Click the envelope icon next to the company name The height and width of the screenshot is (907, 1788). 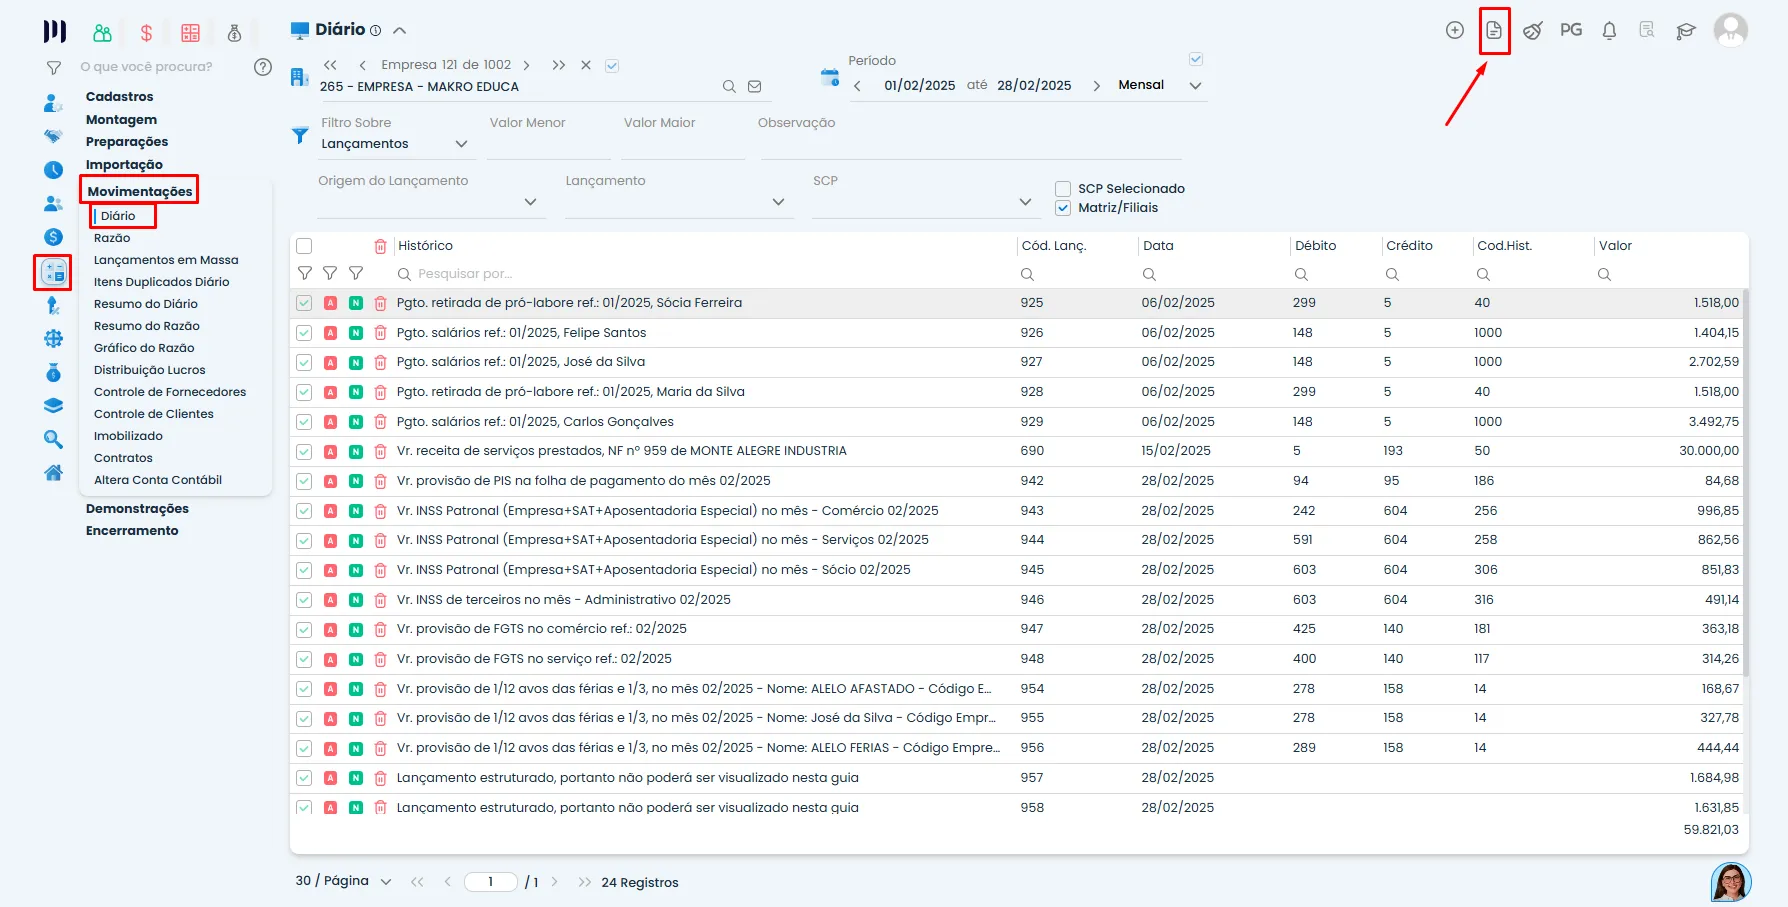click(755, 87)
